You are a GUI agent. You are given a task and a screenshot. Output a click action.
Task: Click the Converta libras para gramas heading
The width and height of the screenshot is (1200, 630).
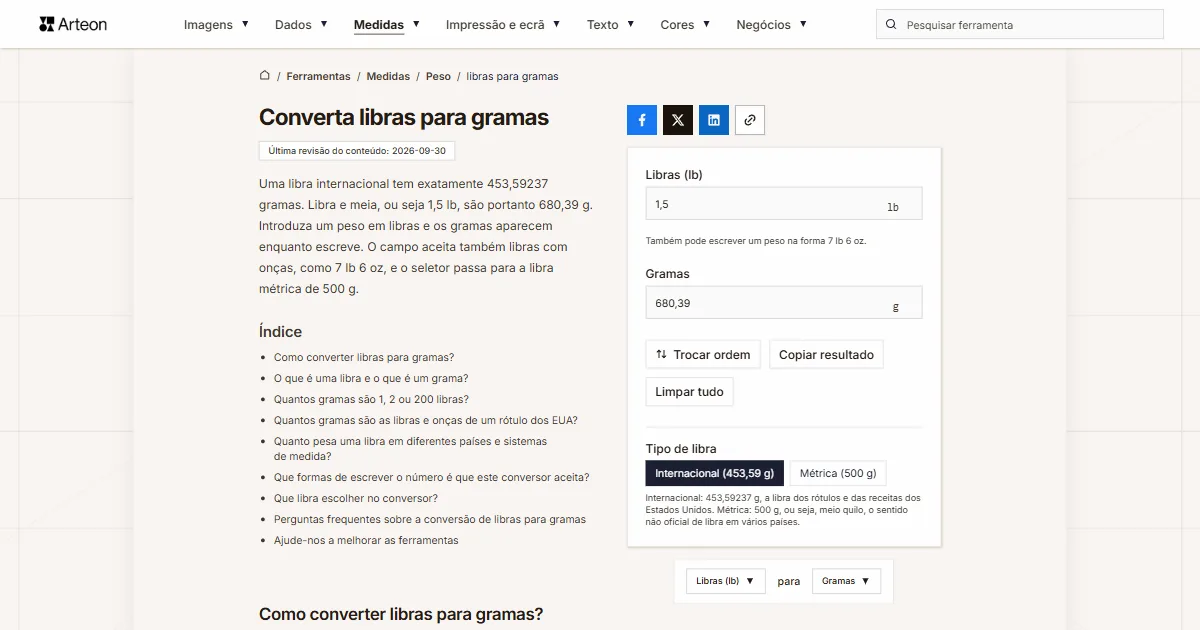coord(404,117)
